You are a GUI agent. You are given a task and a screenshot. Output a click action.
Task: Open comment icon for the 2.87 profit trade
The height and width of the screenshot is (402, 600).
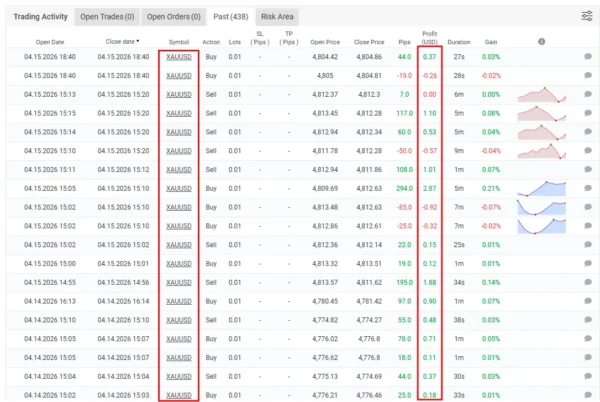pyautogui.click(x=588, y=188)
